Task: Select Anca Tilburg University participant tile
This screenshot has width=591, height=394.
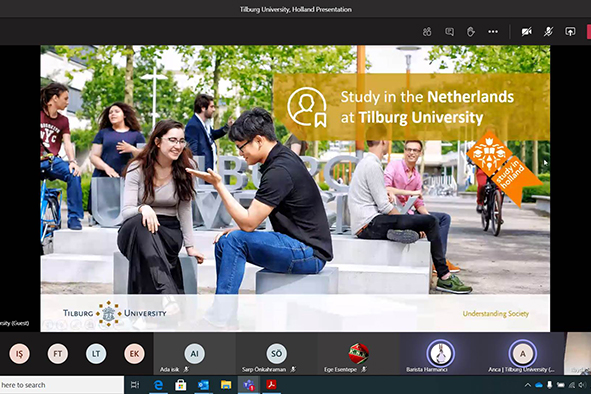Action: click(523, 354)
